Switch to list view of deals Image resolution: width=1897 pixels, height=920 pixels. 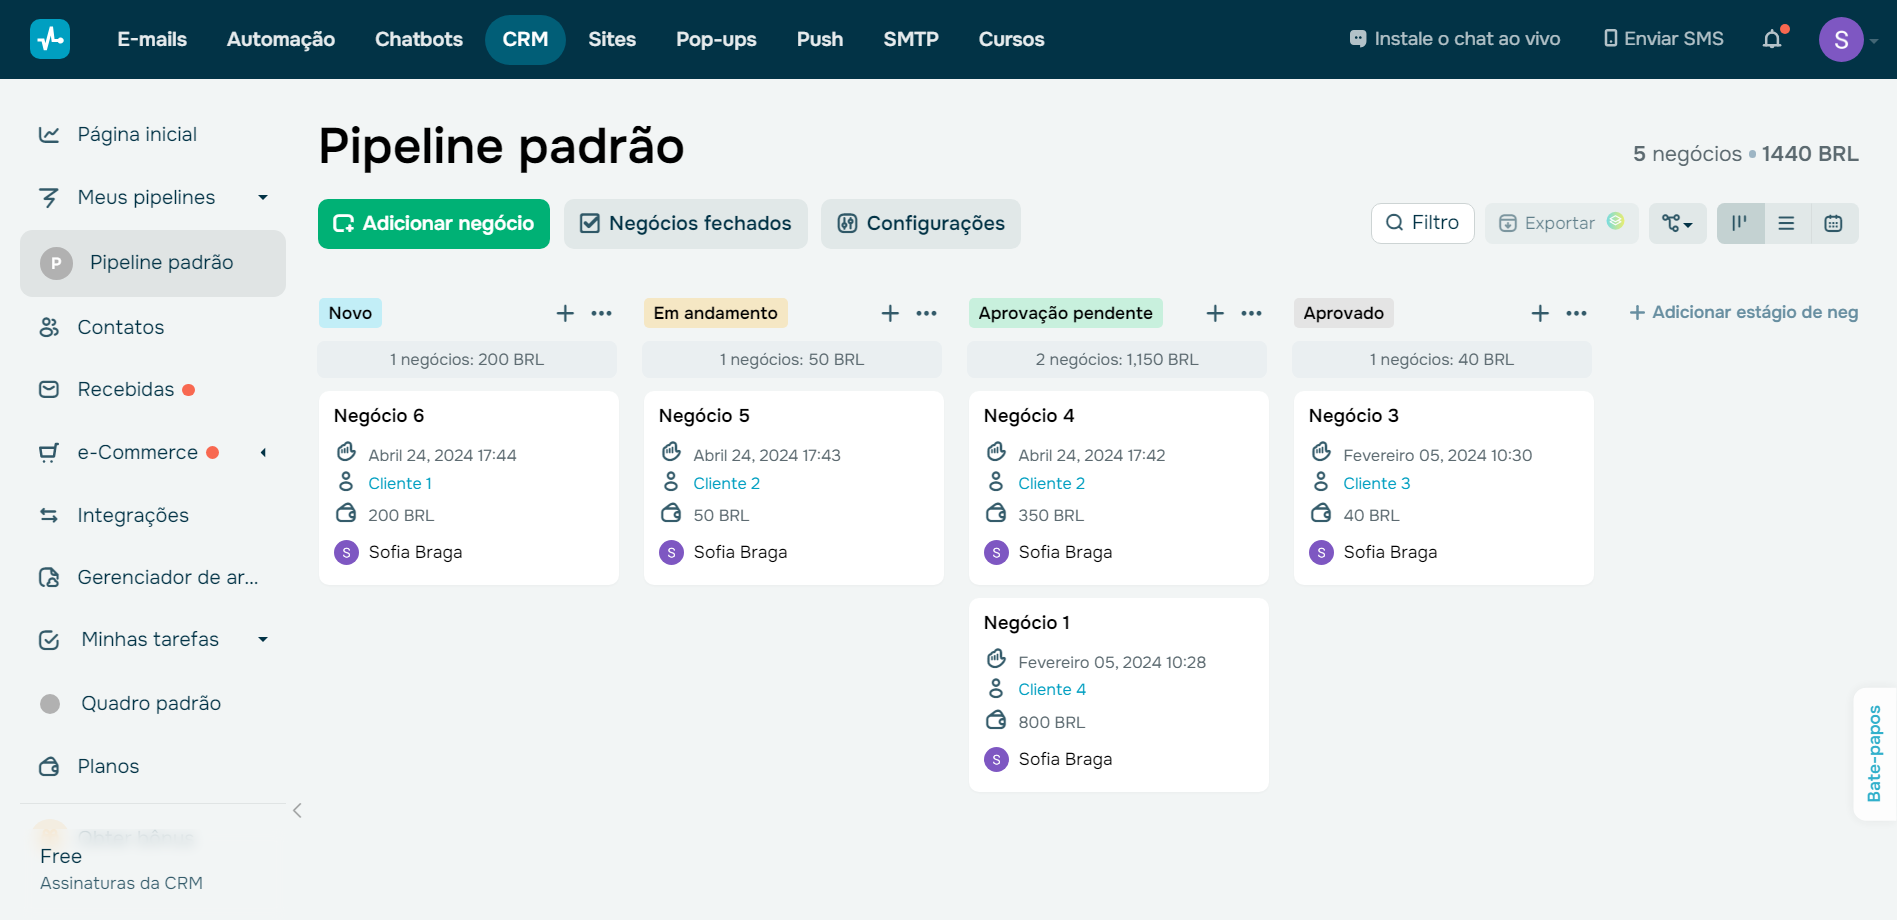1787,223
